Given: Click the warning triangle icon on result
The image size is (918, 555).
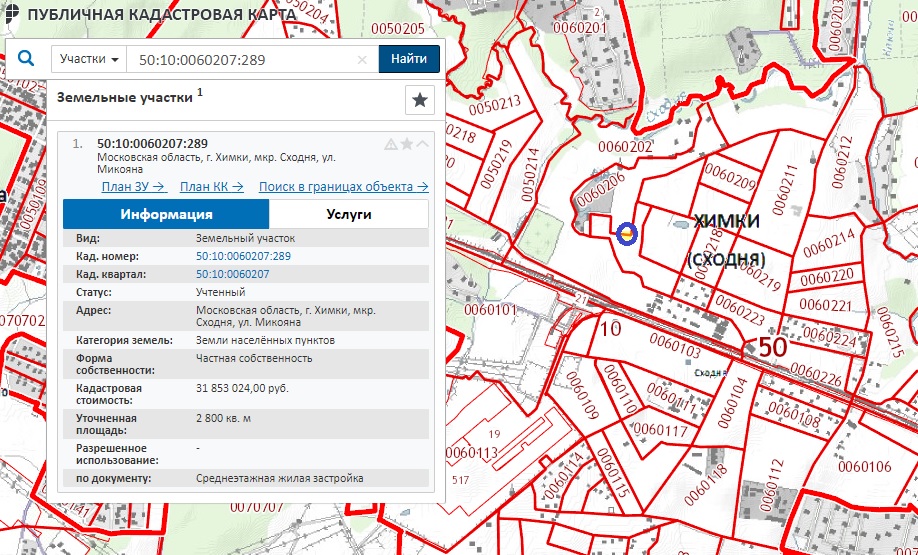Looking at the screenshot, I should (391, 144).
